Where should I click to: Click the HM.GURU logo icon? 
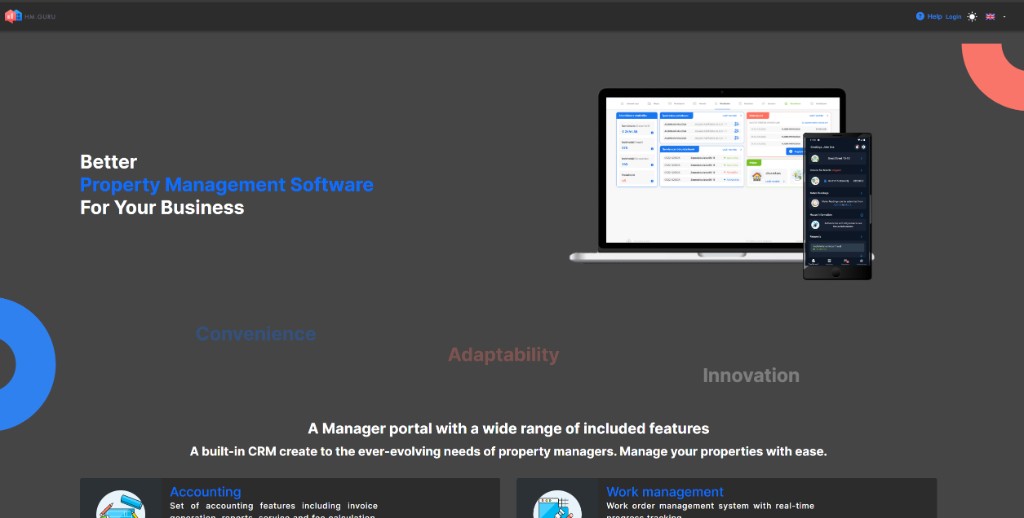[x=13, y=16]
